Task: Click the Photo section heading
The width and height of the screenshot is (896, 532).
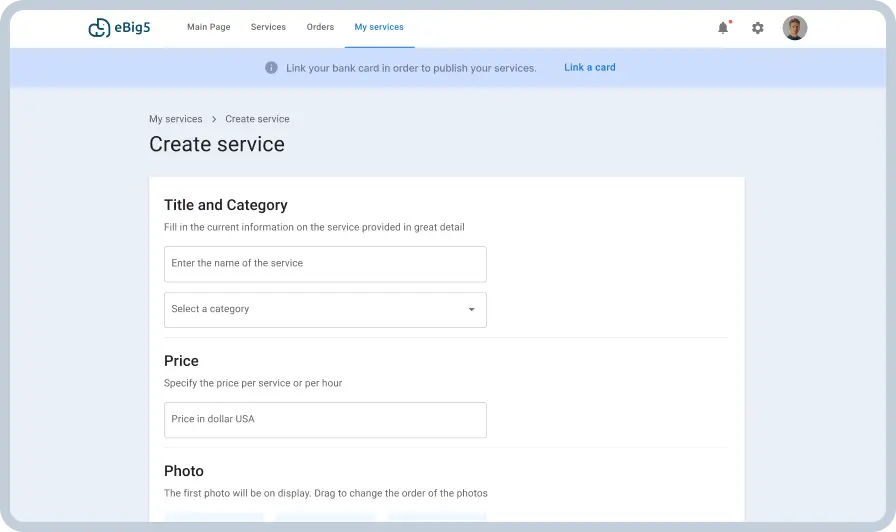Action: click(183, 471)
